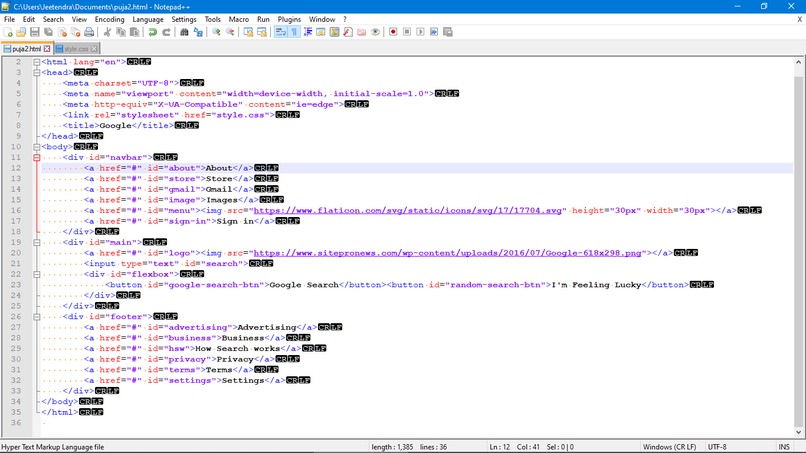Click the Save recorded macro icon
This screenshot has height=453, width=806.
pyautogui.click(x=448, y=32)
